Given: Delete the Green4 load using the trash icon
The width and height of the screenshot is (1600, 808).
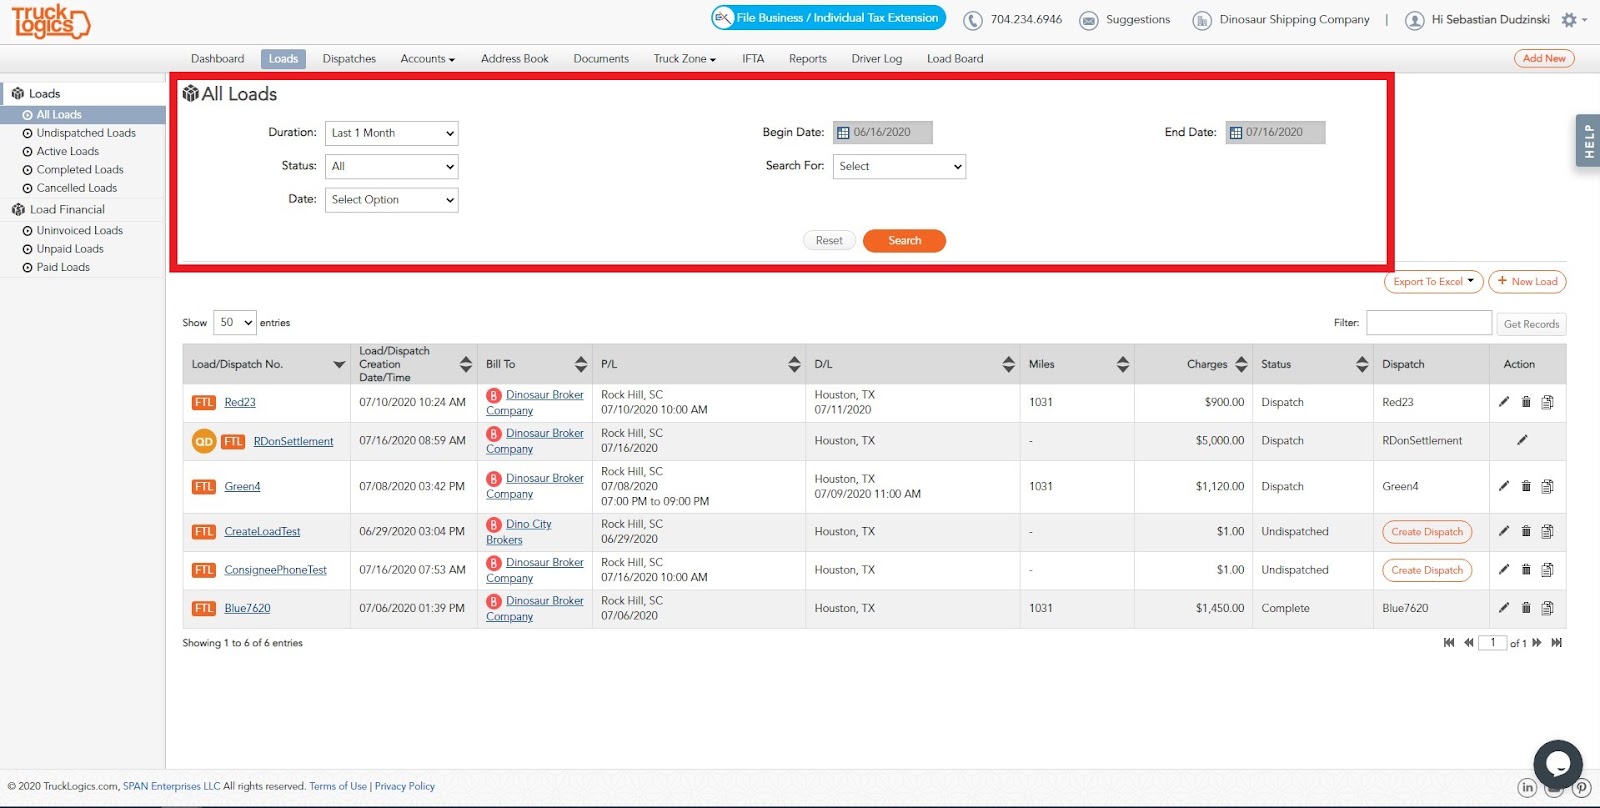Looking at the screenshot, I should pos(1526,486).
